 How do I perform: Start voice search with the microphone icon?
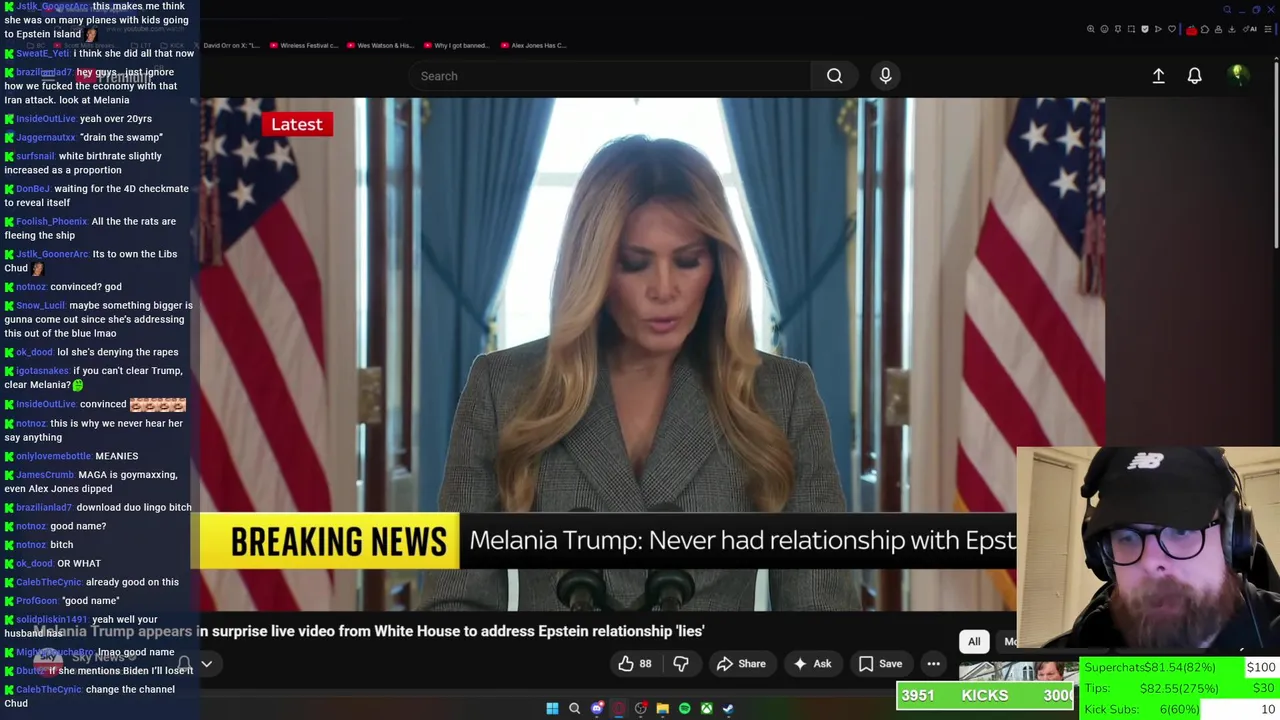click(x=885, y=76)
